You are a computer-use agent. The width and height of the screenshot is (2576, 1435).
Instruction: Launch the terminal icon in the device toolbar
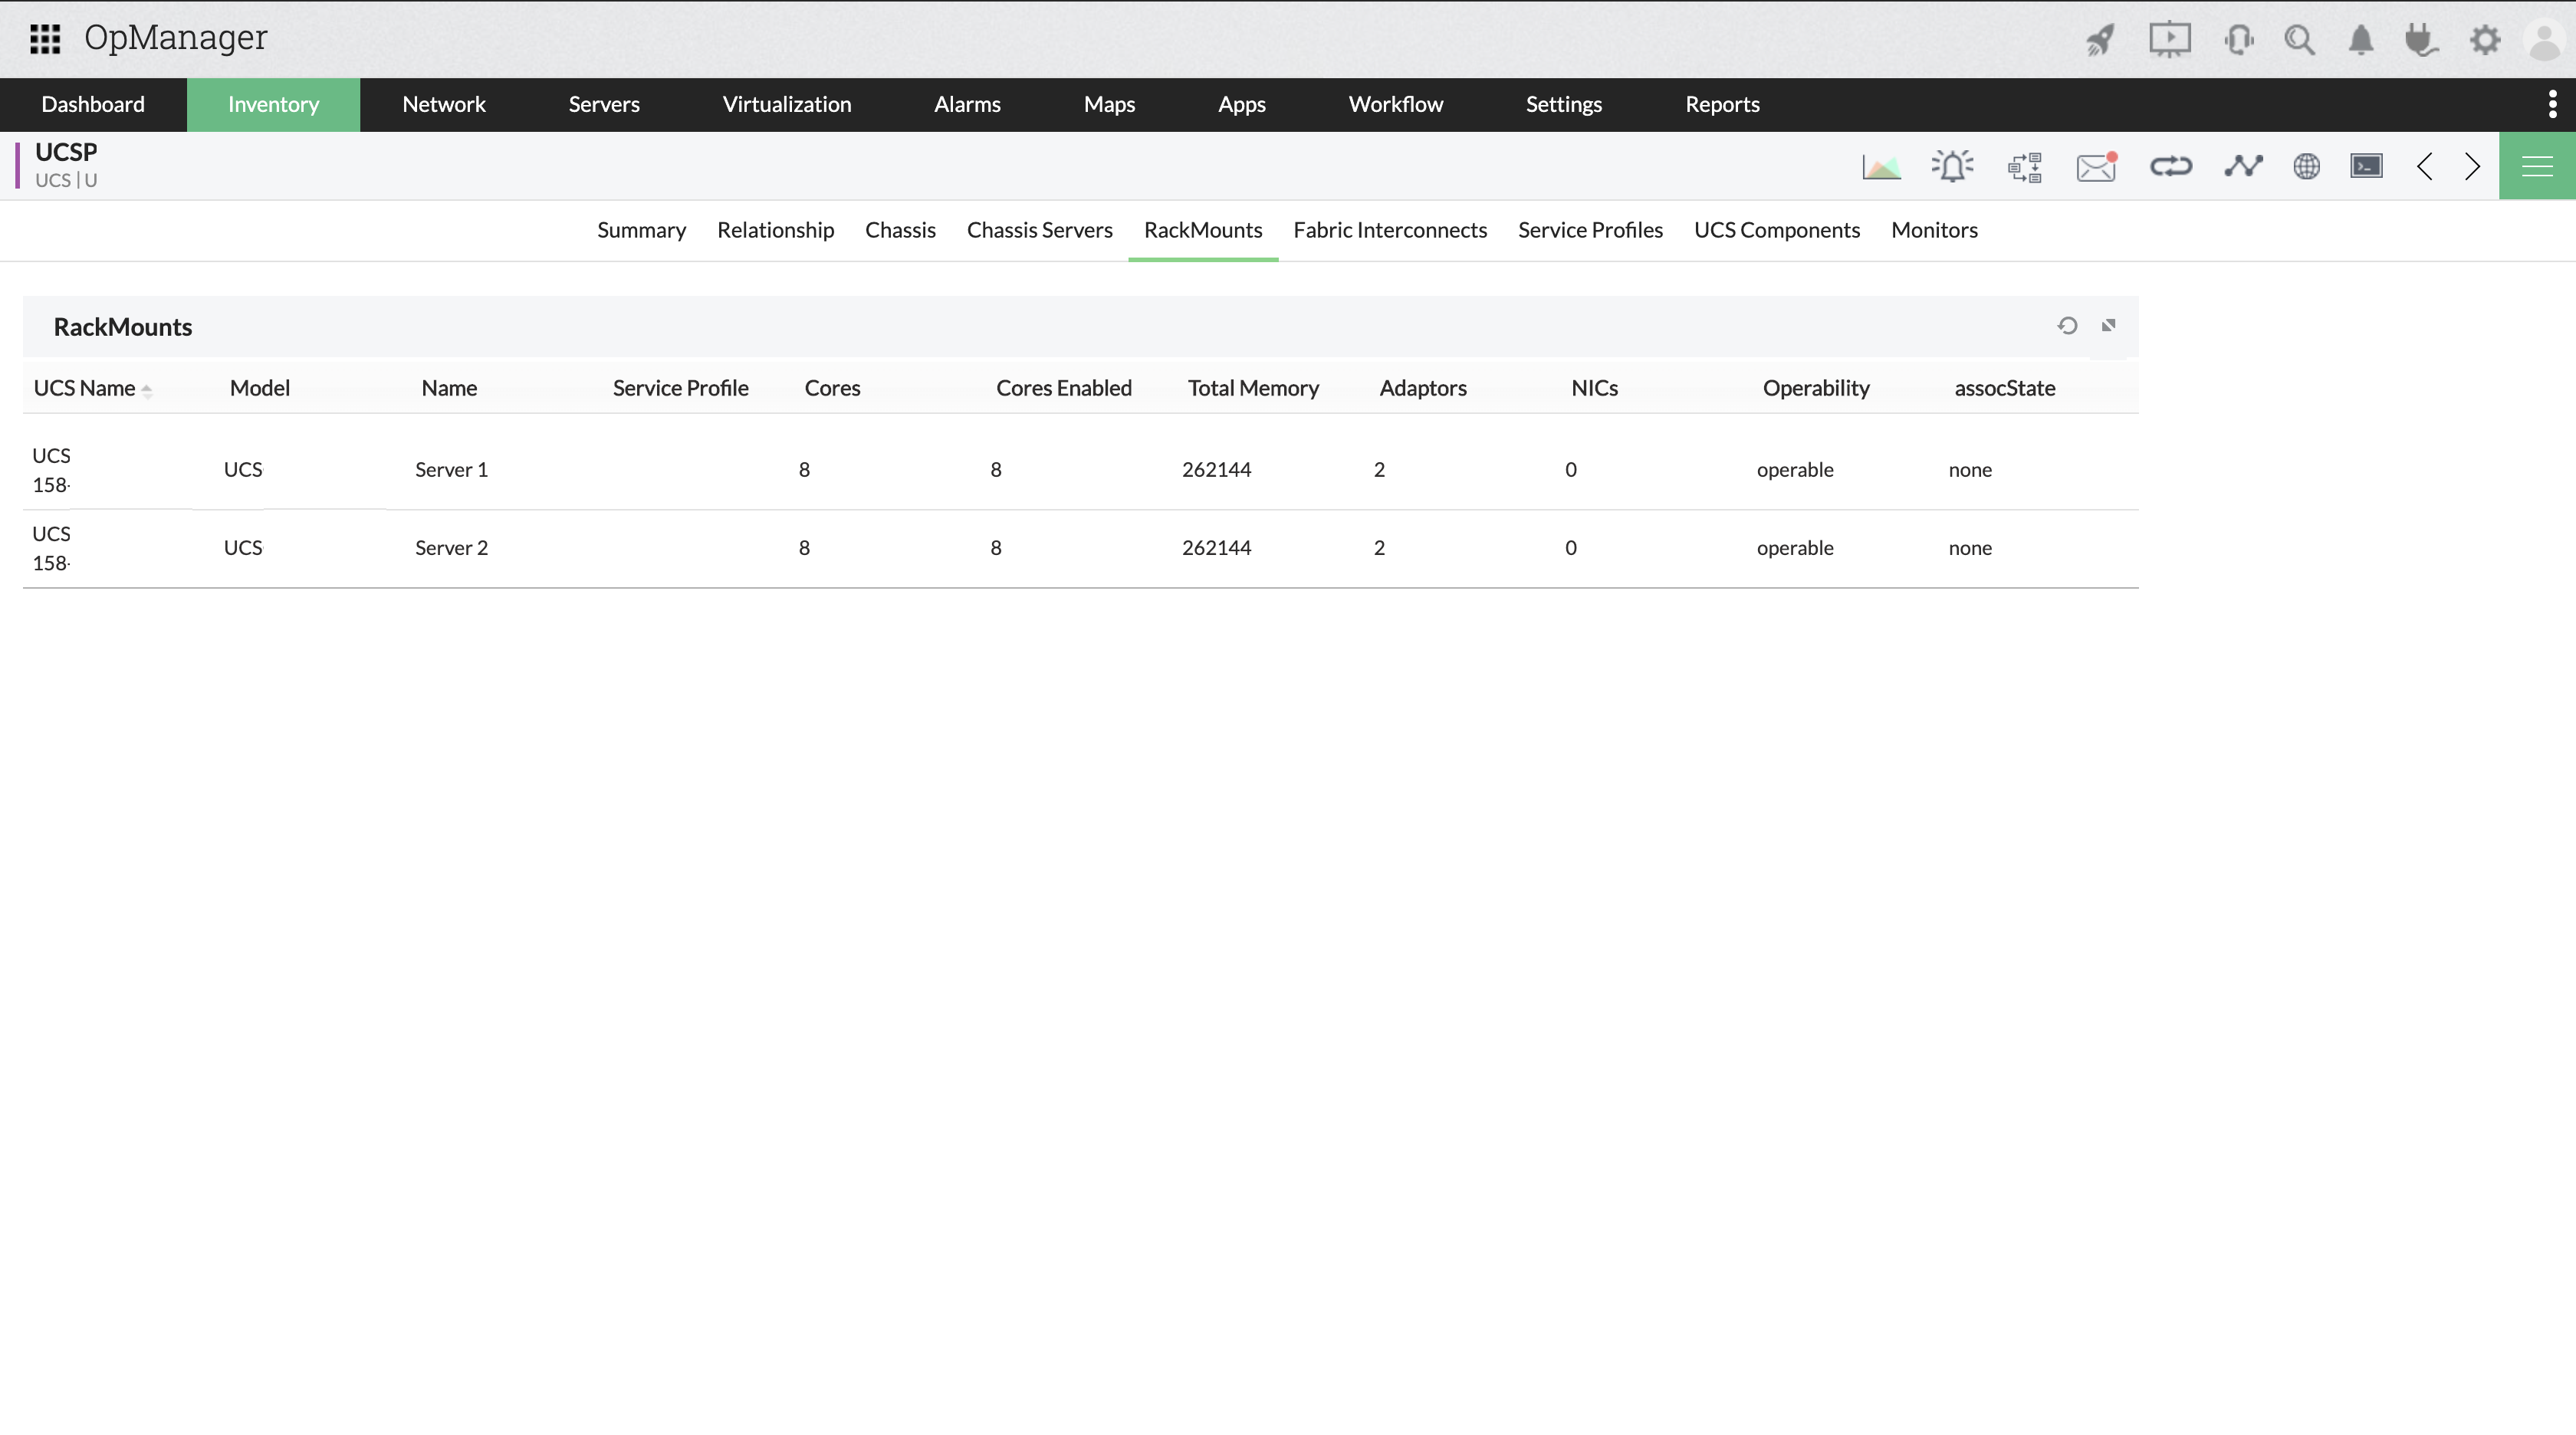[x=2367, y=166]
